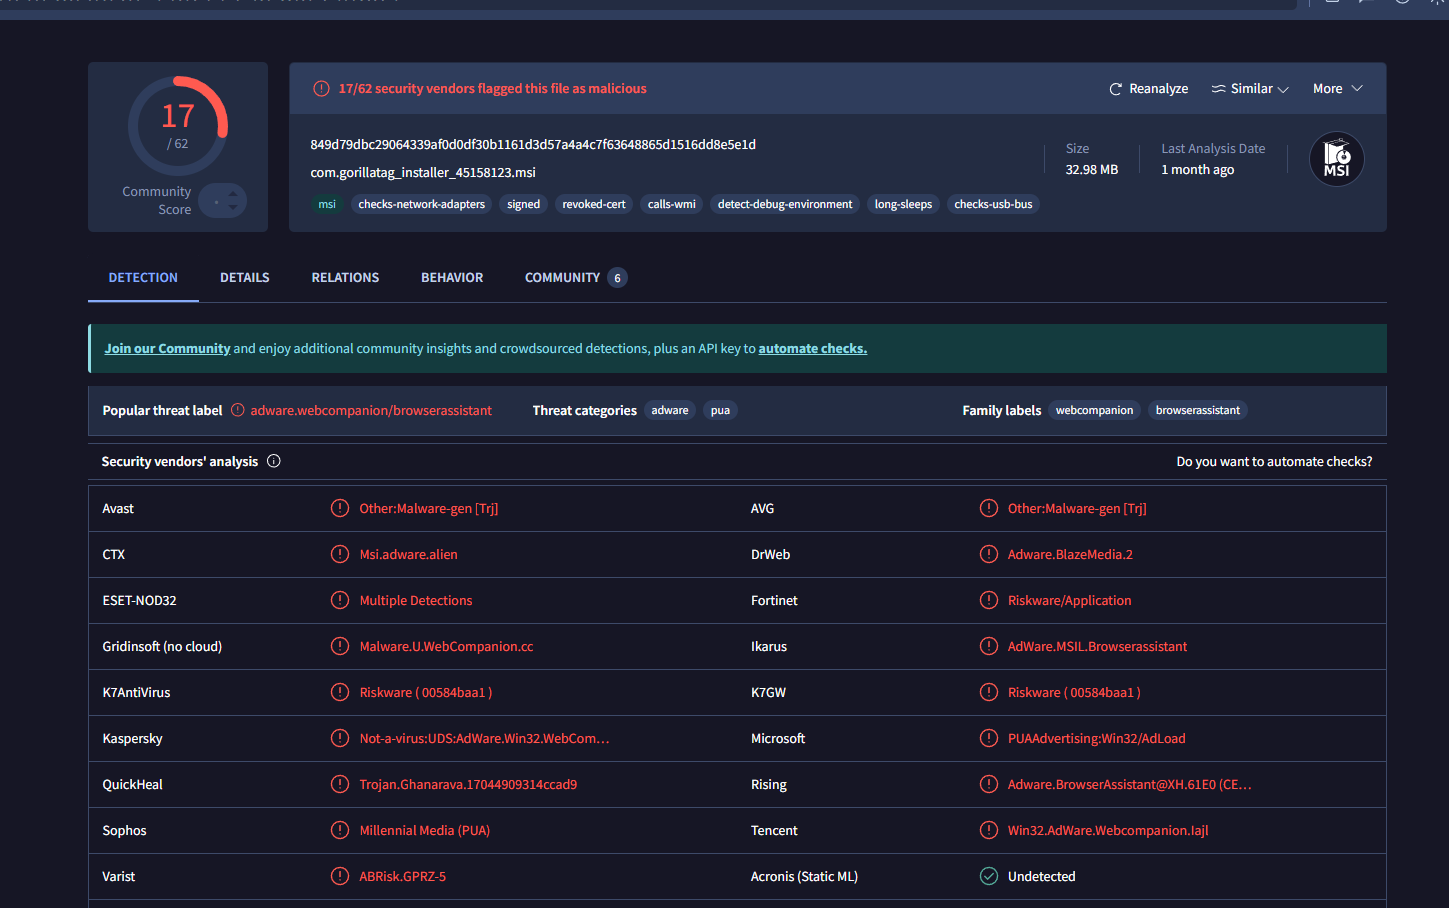The image size is (1449, 908).
Task: Click the alert icon in the Ikarus row
Action: click(x=989, y=646)
